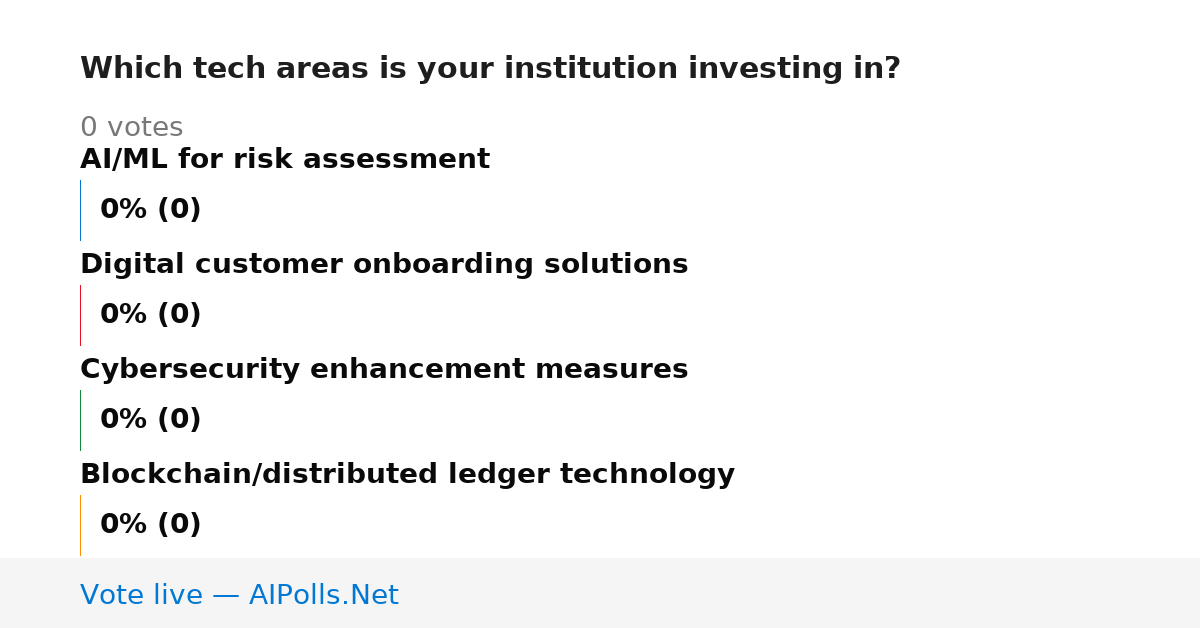The height and width of the screenshot is (628, 1200).
Task: Open the Vote live — AIPolls.Net link
Action: (x=239, y=596)
